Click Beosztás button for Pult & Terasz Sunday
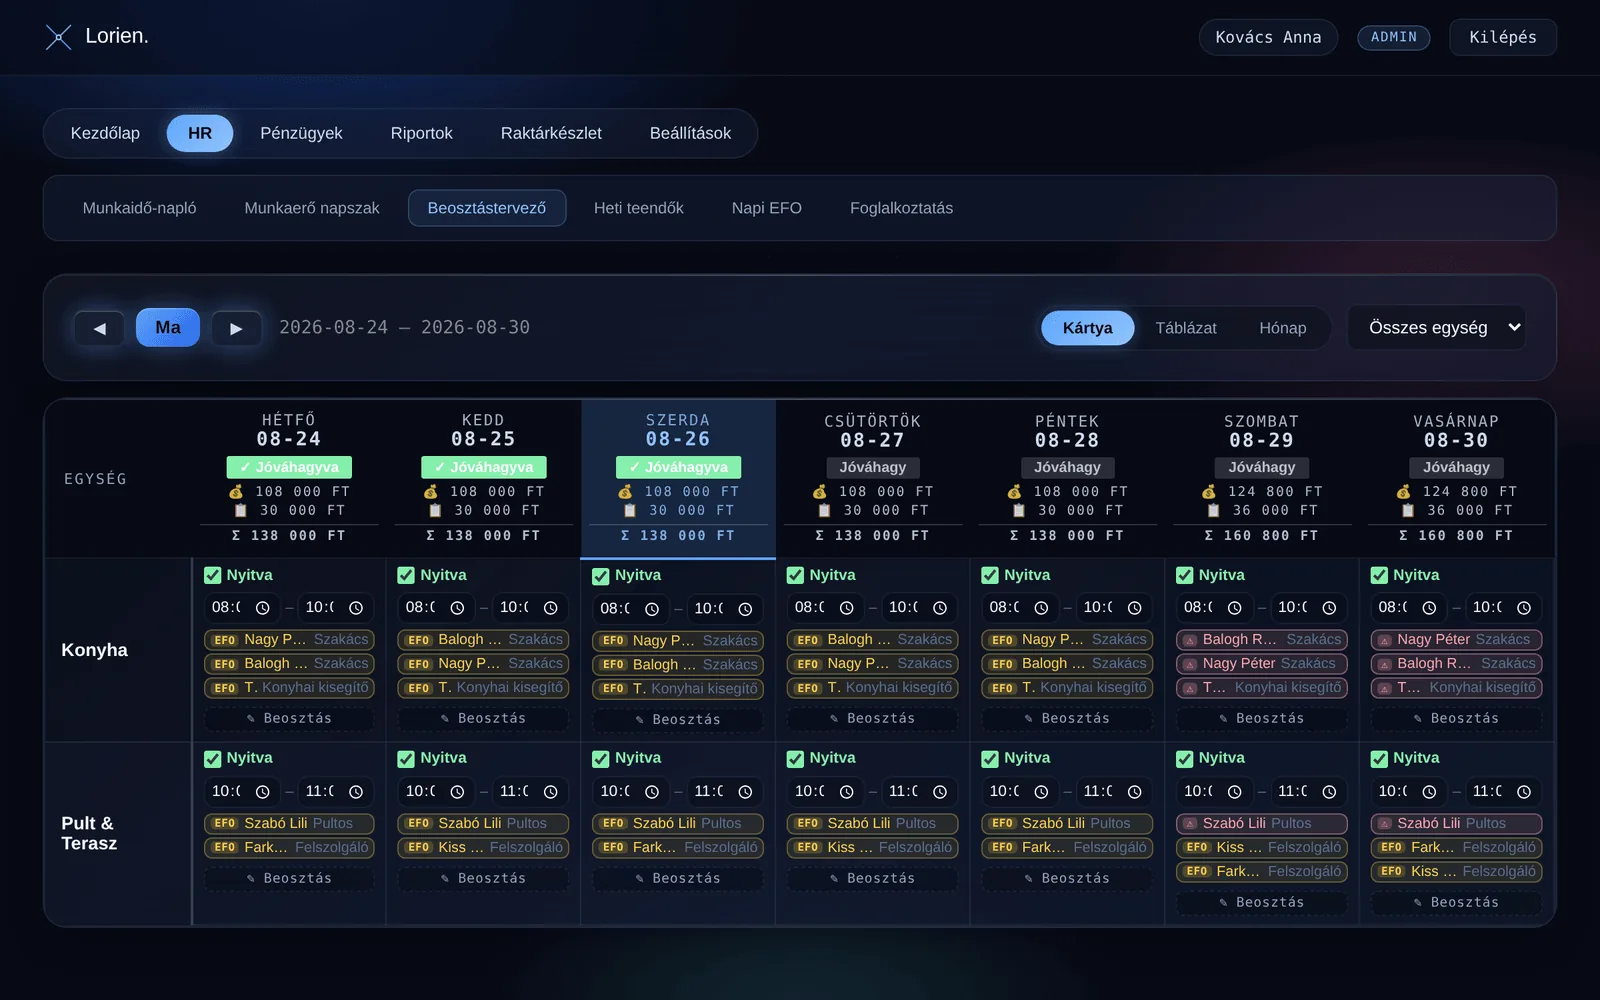1600x1000 pixels. [x=1456, y=902]
